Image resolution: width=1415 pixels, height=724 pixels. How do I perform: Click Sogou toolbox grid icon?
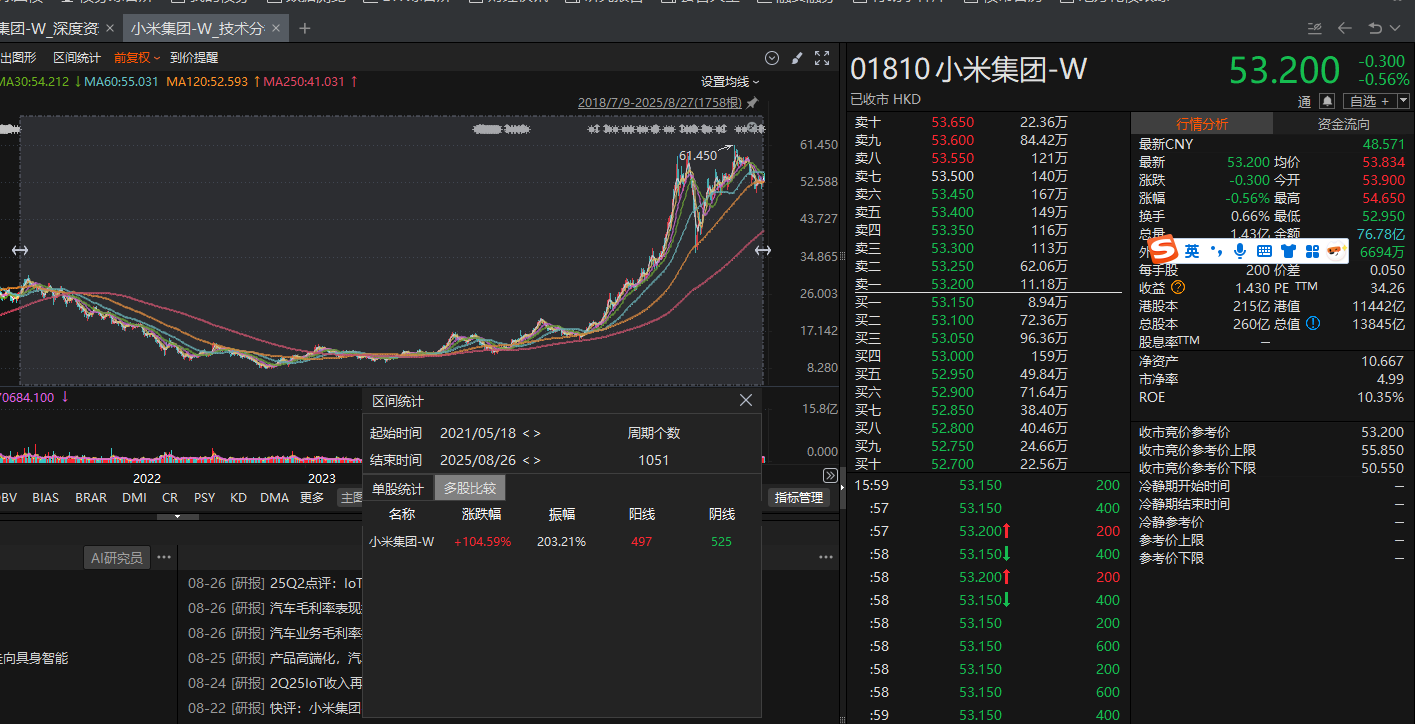click(1312, 251)
